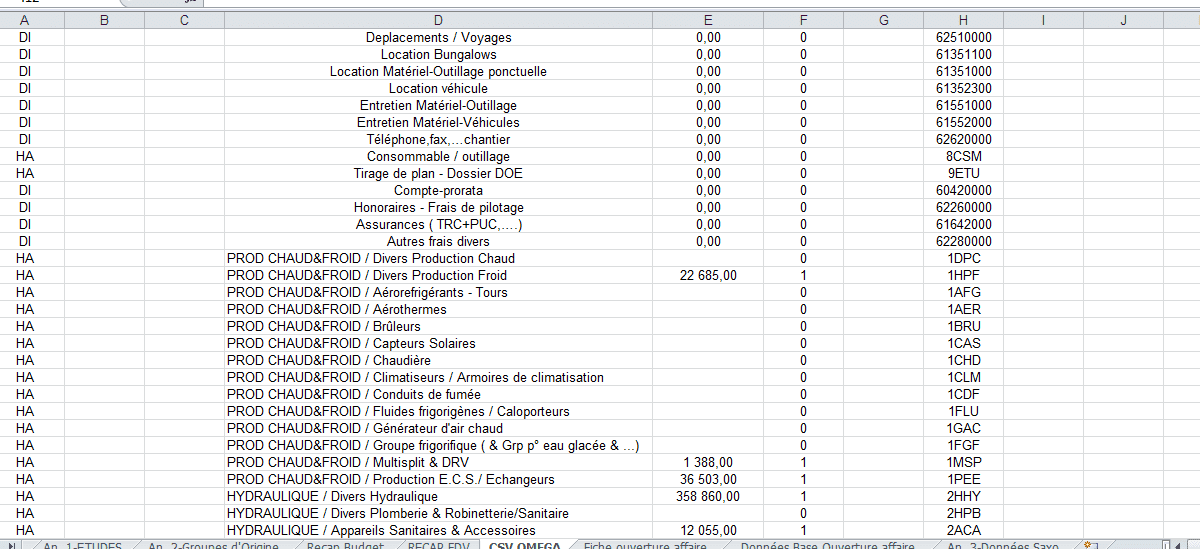Select the 'Compte-prorata' cell
This screenshot has width=1200, height=549.
tap(438, 190)
